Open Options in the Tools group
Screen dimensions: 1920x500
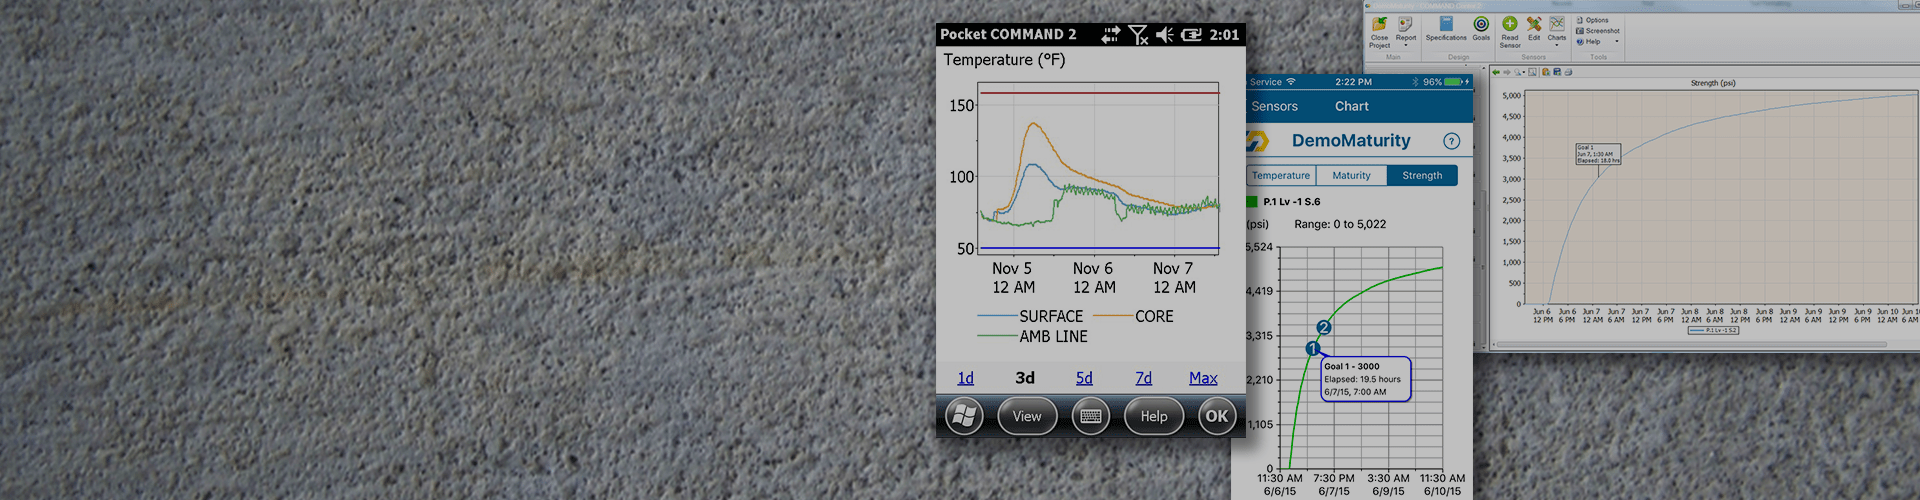[1592, 20]
